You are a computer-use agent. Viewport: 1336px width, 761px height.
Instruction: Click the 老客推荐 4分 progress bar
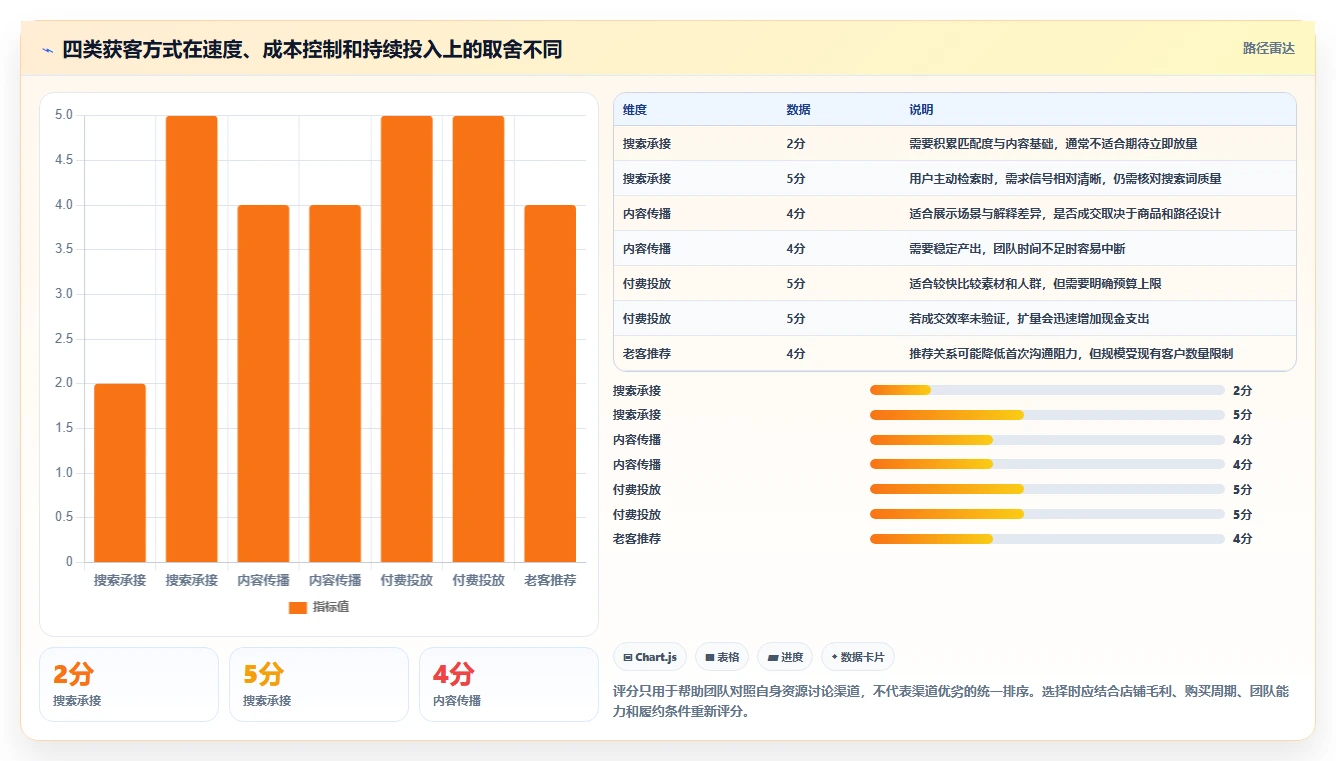tap(1047, 539)
